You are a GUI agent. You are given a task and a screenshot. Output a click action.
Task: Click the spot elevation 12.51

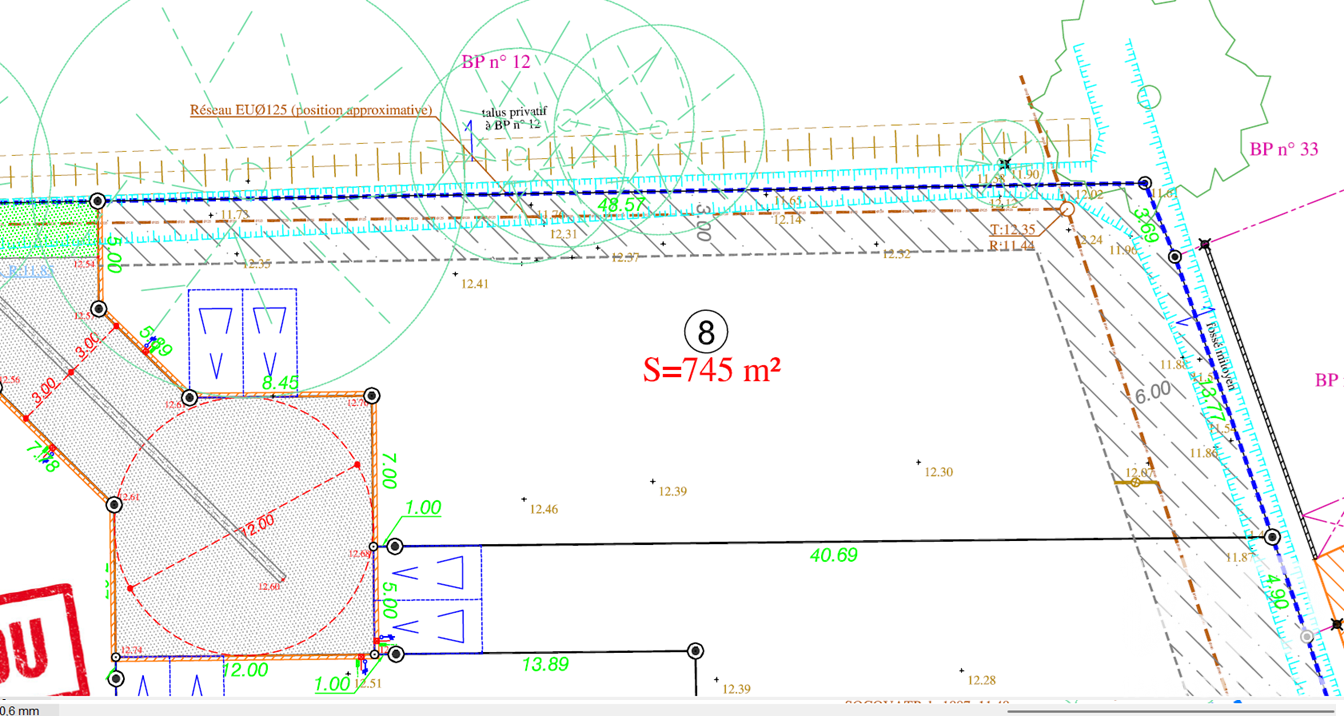[369, 683]
